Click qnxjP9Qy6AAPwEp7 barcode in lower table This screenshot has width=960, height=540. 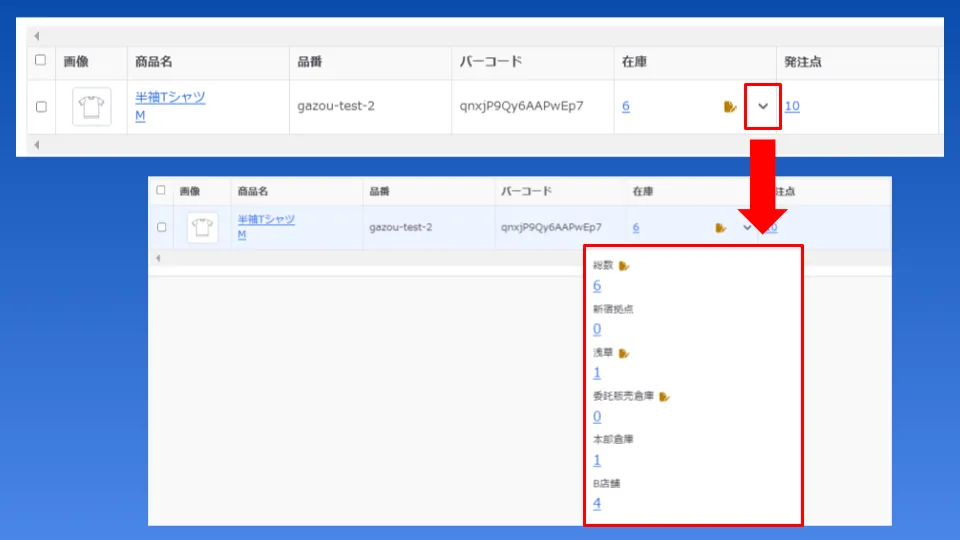coord(551,227)
